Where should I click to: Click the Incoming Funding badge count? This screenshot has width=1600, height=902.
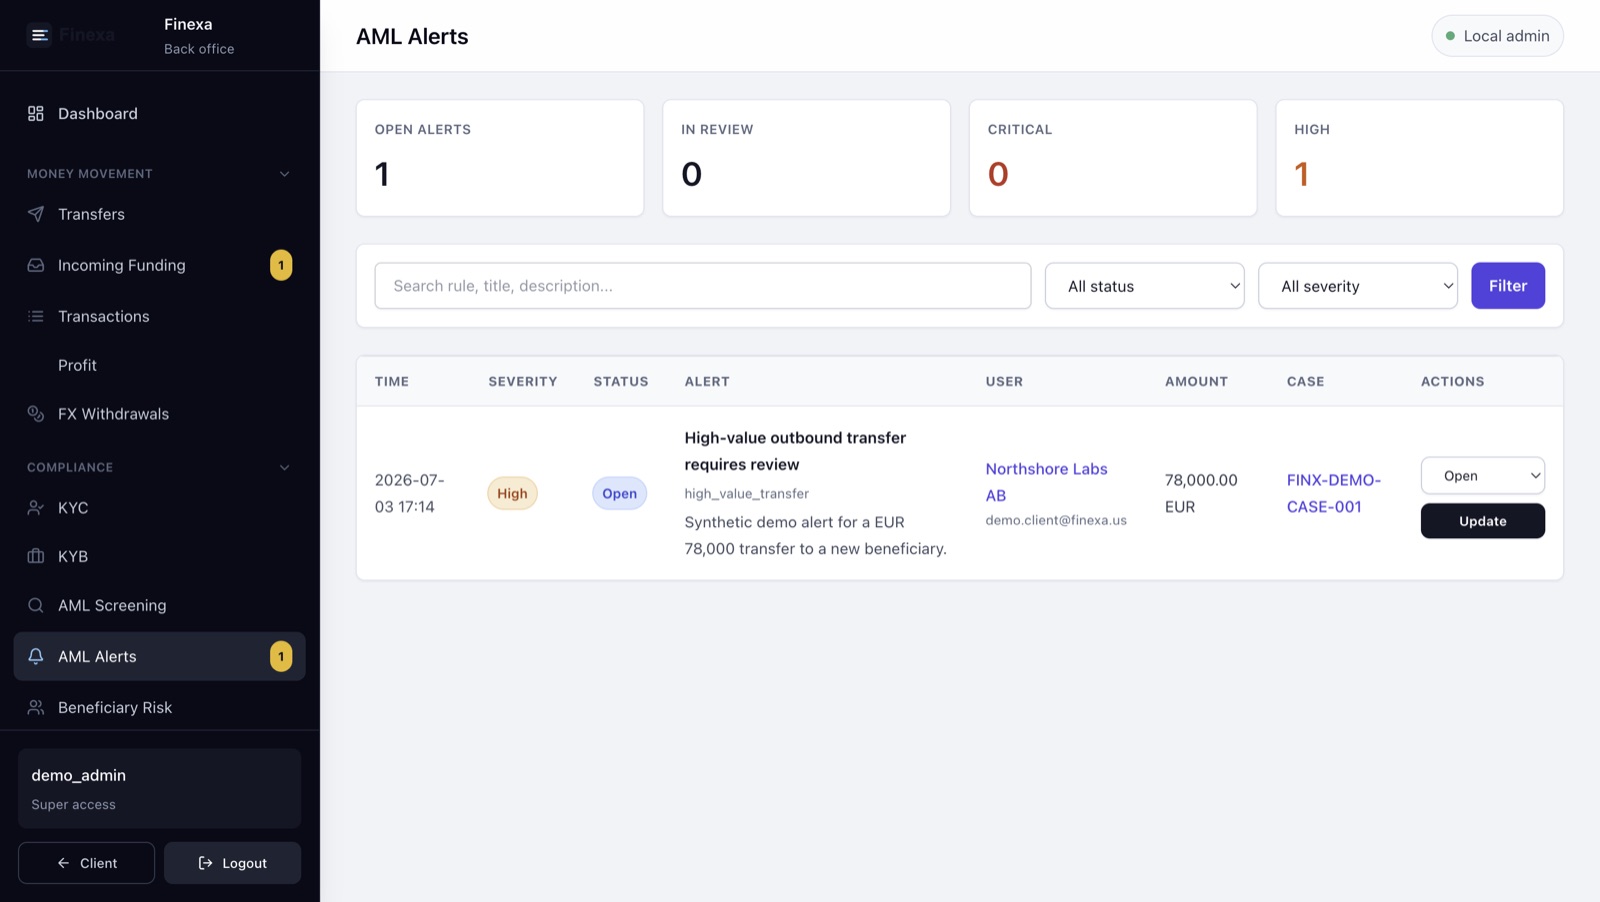[x=281, y=265]
